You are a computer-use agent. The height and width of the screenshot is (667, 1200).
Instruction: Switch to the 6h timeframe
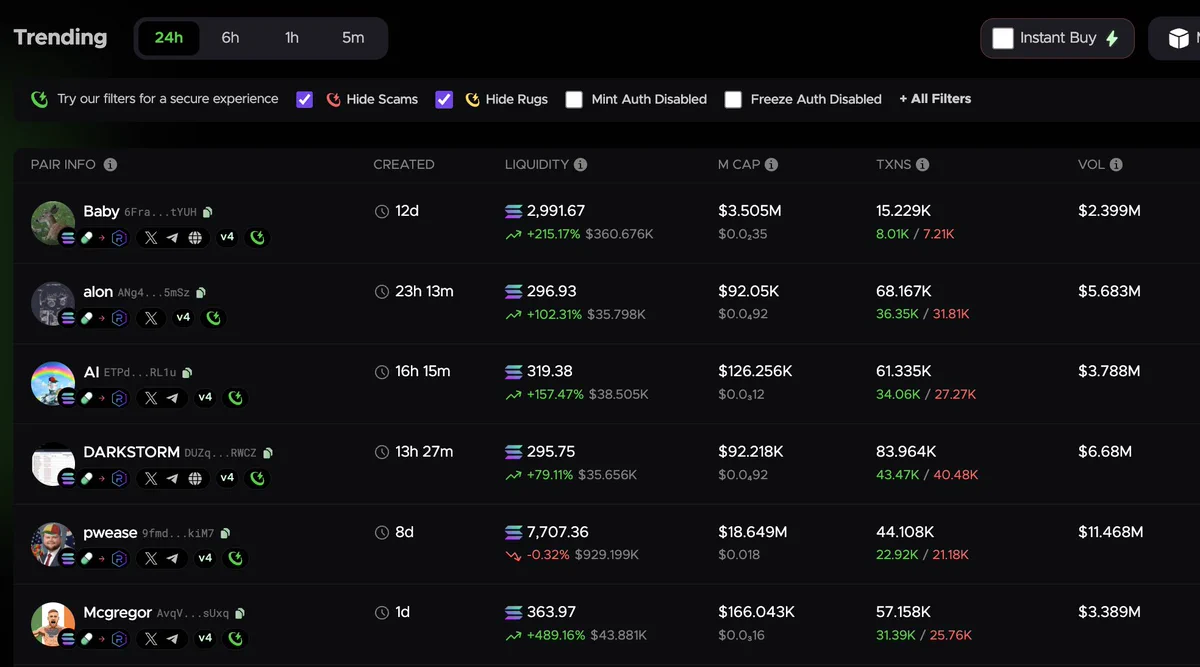click(x=230, y=38)
